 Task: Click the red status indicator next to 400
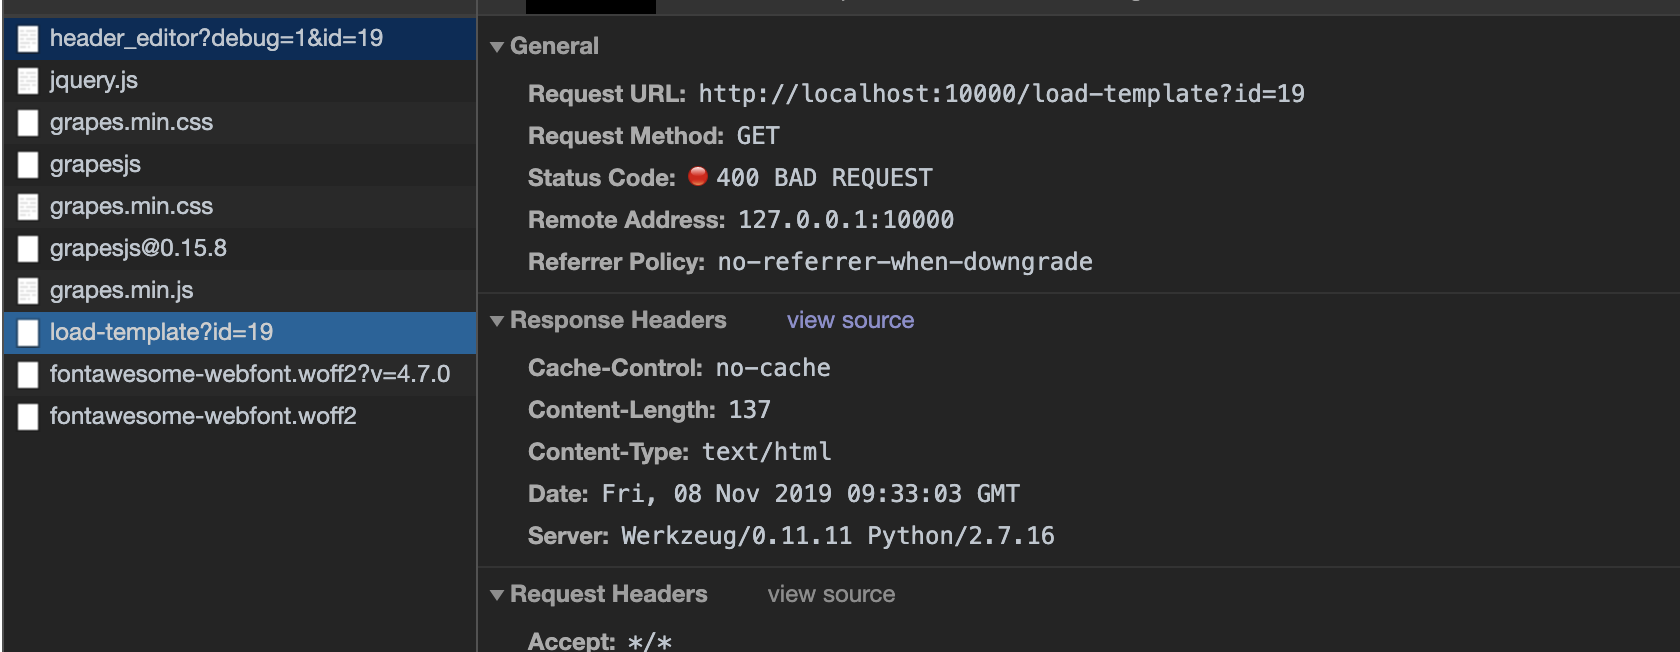(700, 177)
